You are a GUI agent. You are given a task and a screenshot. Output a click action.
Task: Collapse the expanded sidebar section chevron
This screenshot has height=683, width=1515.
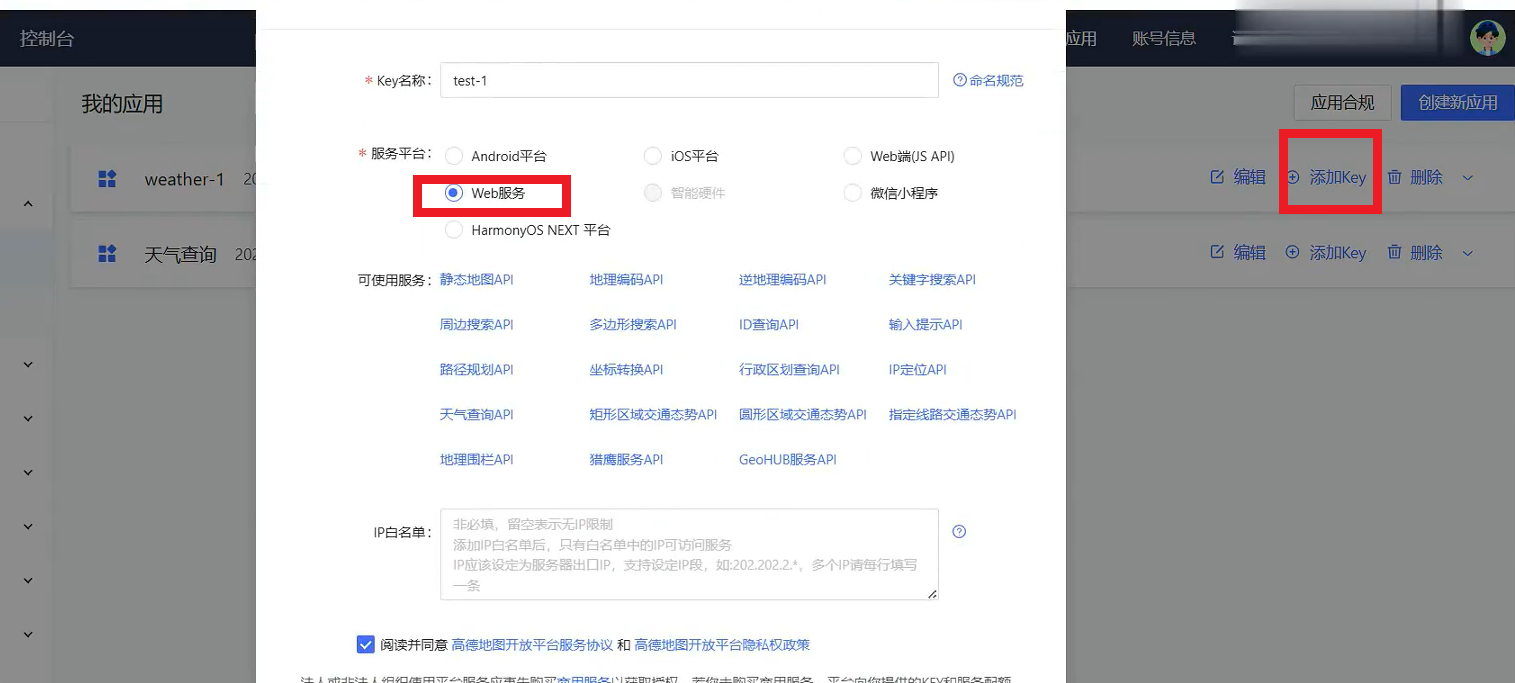pos(28,204)
